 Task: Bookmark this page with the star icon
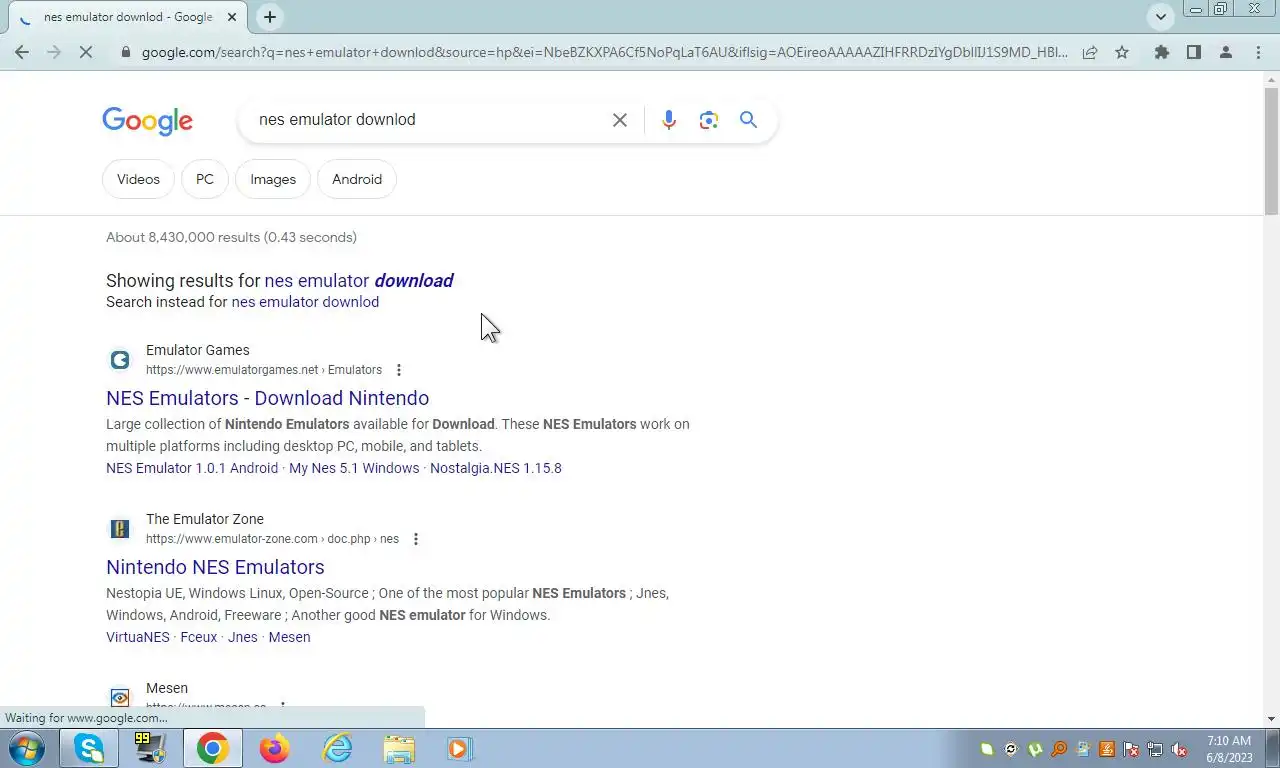pyautogui.click(x=1122, y=52)
